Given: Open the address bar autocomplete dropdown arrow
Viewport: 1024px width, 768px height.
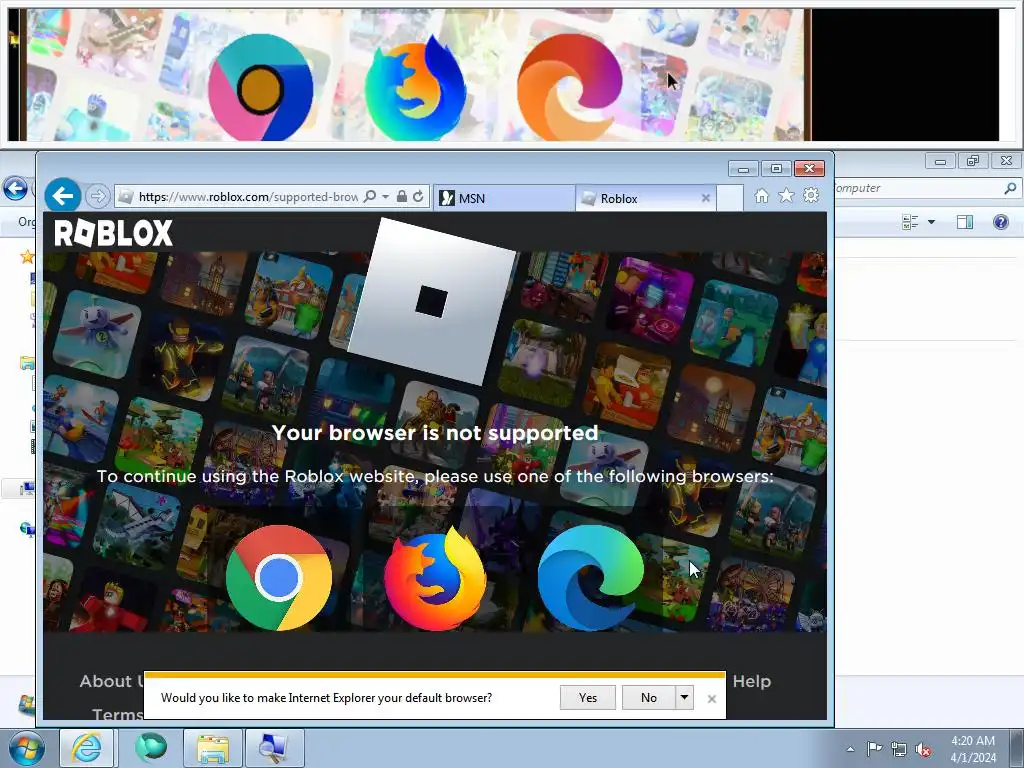Looking at the screenshot, I should click(385, 197).
